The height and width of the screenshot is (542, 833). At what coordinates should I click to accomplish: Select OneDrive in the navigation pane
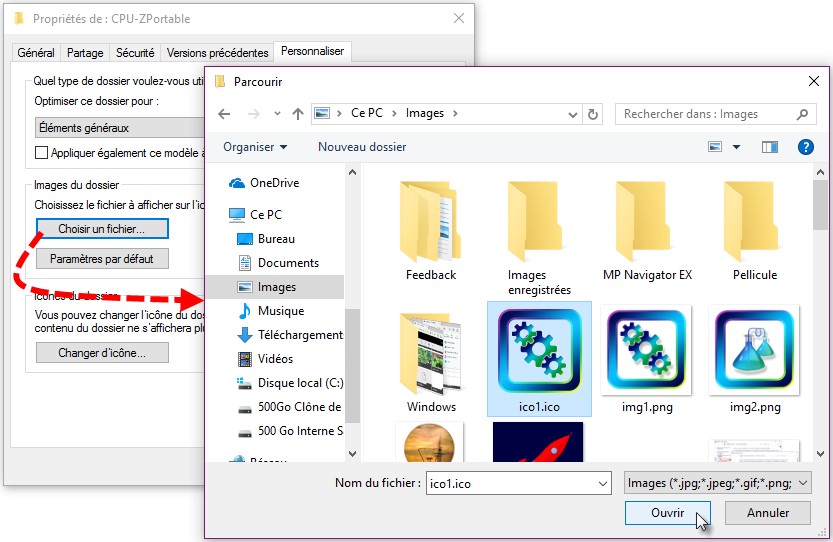point(273,183)
